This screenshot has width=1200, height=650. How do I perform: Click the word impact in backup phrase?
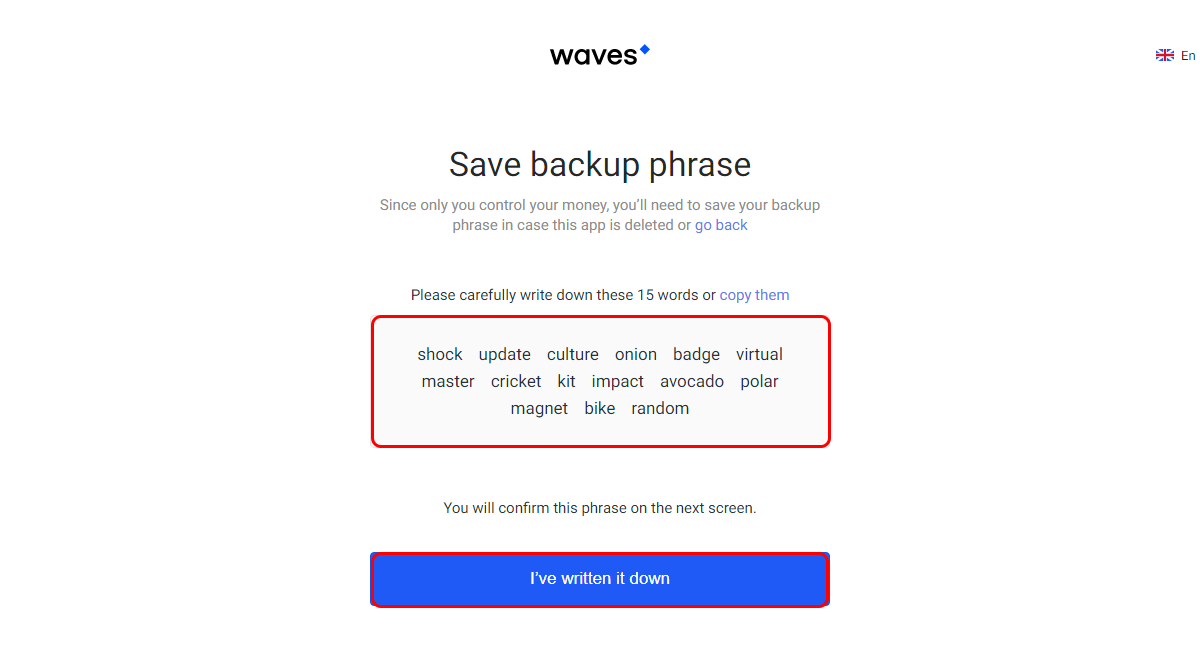click(x=618, y=382)
